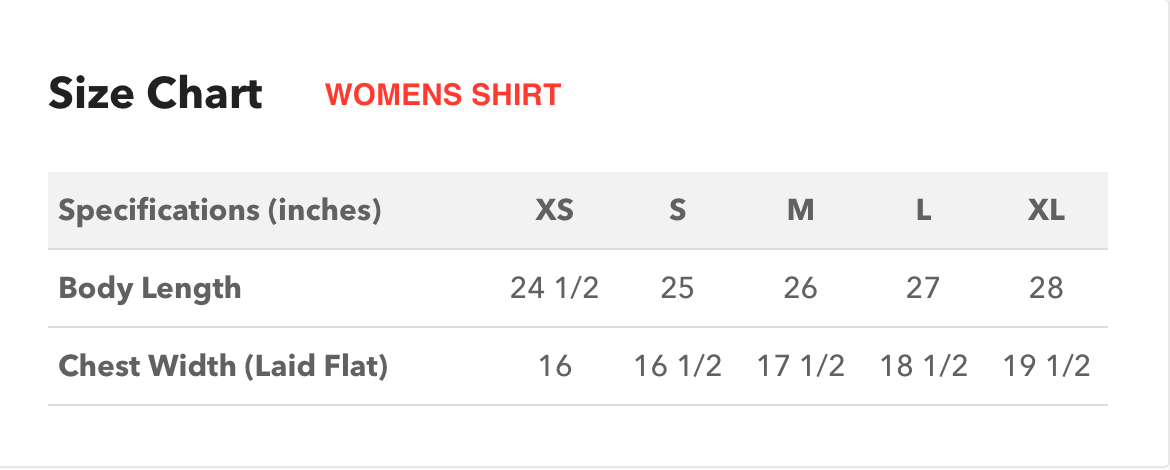The height and width of the screenshot is (470, 1170).
Task: Click the Chest Width (Laid Flat) label
Action: pos(223,366)
